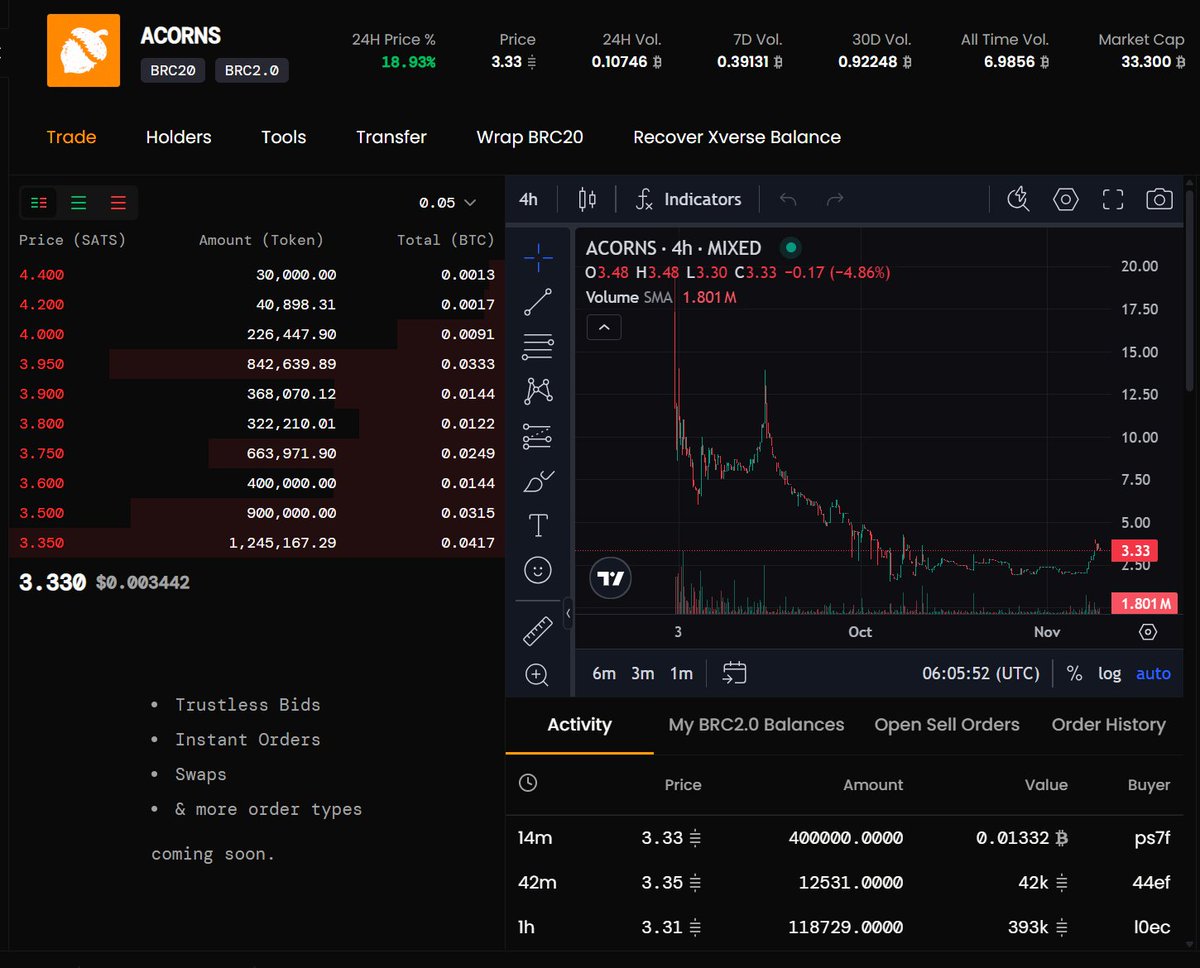This screenshot has height=968, width=1200.
Task: Select the chart patterns tool
Action: [538, 391]
